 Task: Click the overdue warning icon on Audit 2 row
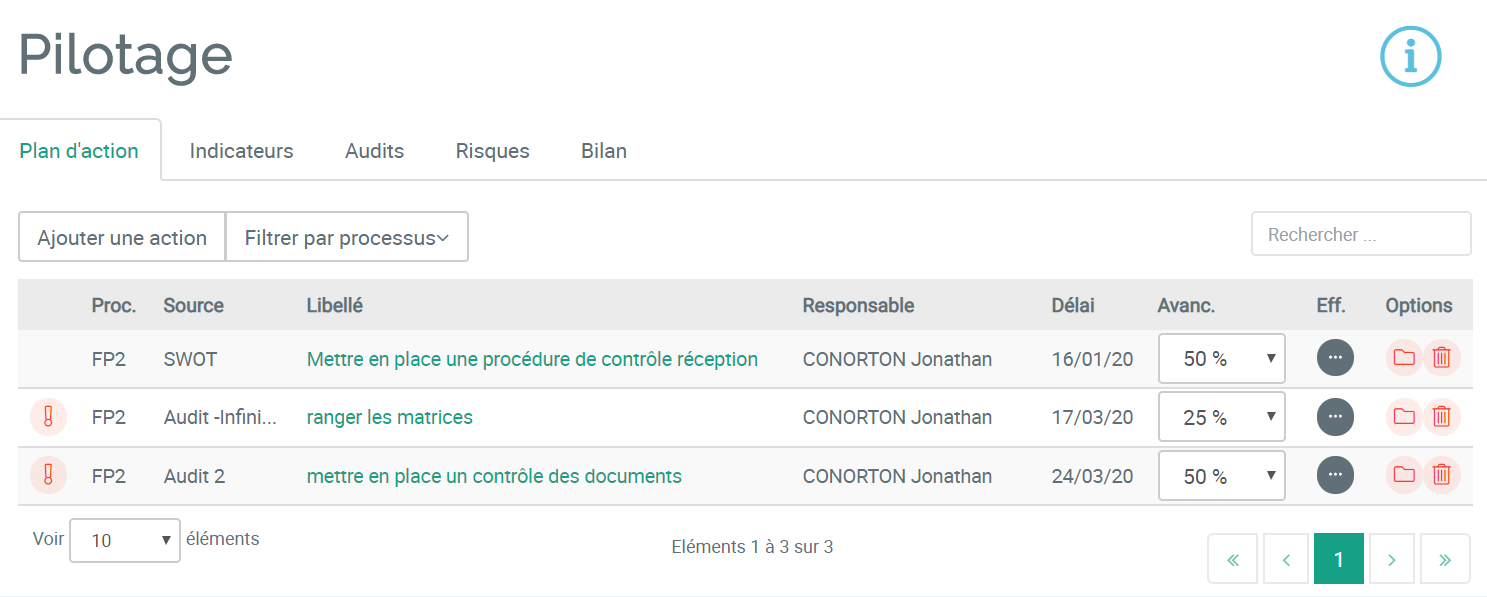click(x=48, y=476)
